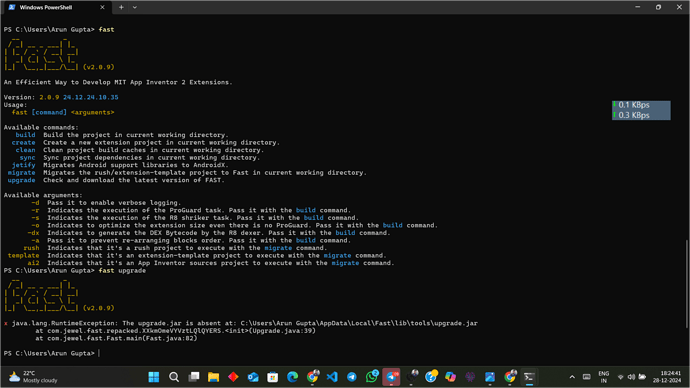
Task: Click the 'jetify' command name
Action: [x=24, y=165]
